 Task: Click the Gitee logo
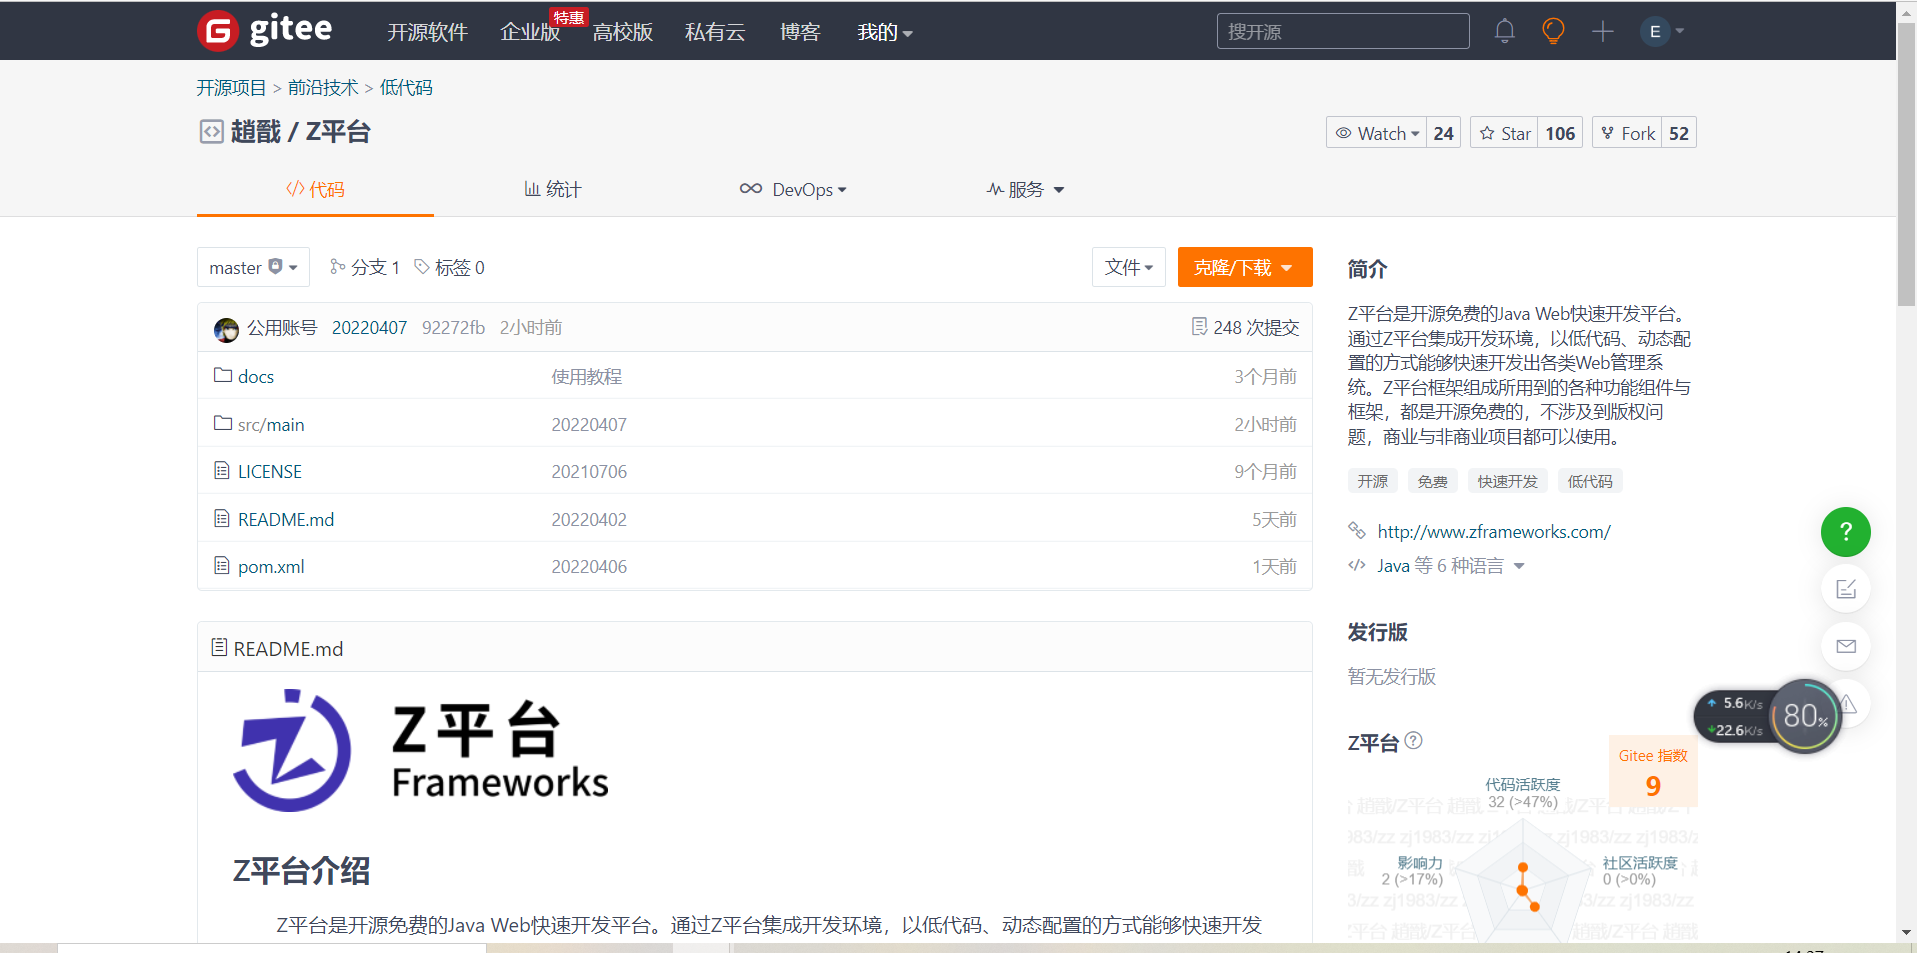(x=265, y=30)
